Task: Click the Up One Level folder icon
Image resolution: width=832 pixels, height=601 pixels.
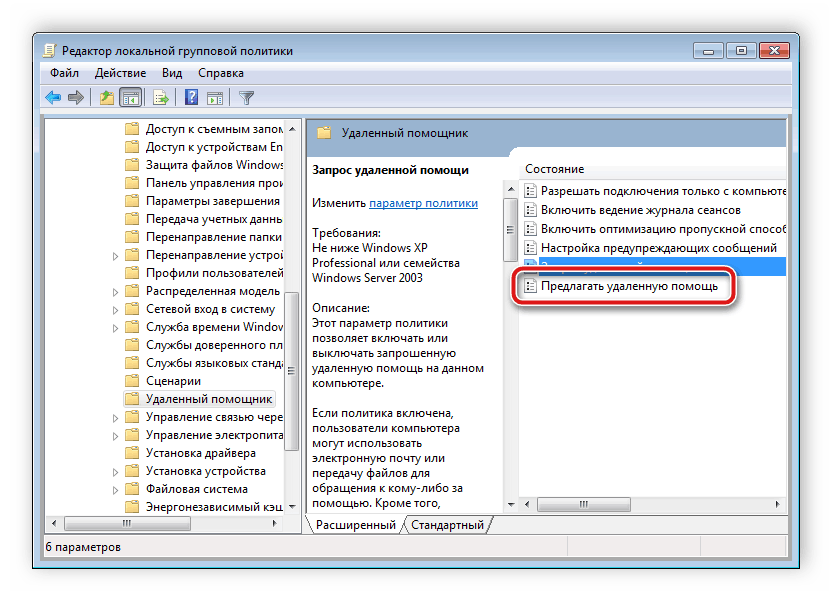Action: tap(107, 97)
